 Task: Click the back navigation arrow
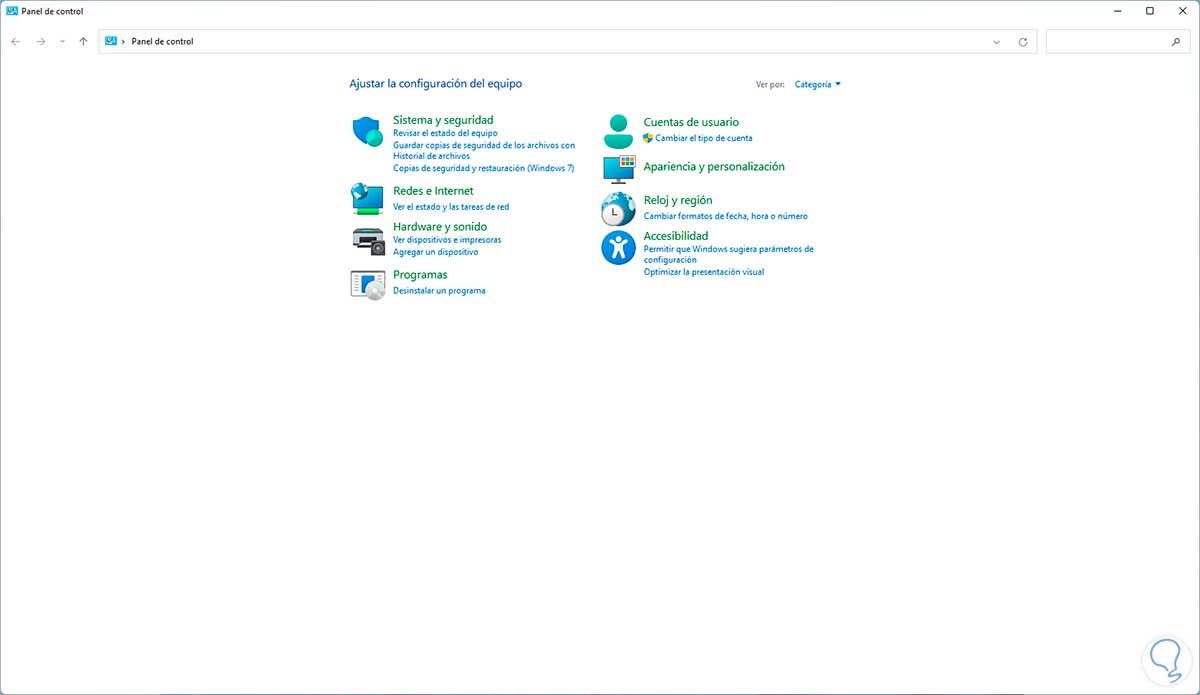[x=16, y=42]
